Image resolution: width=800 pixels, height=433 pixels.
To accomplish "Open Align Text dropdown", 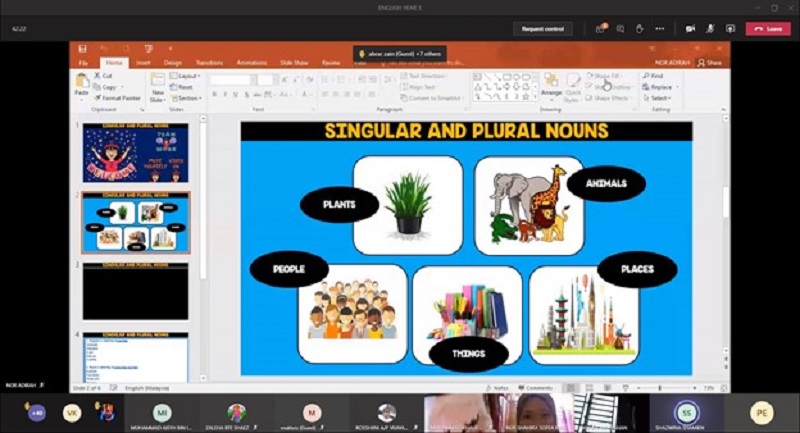I will pyautogui.click(x=419, y=87).
